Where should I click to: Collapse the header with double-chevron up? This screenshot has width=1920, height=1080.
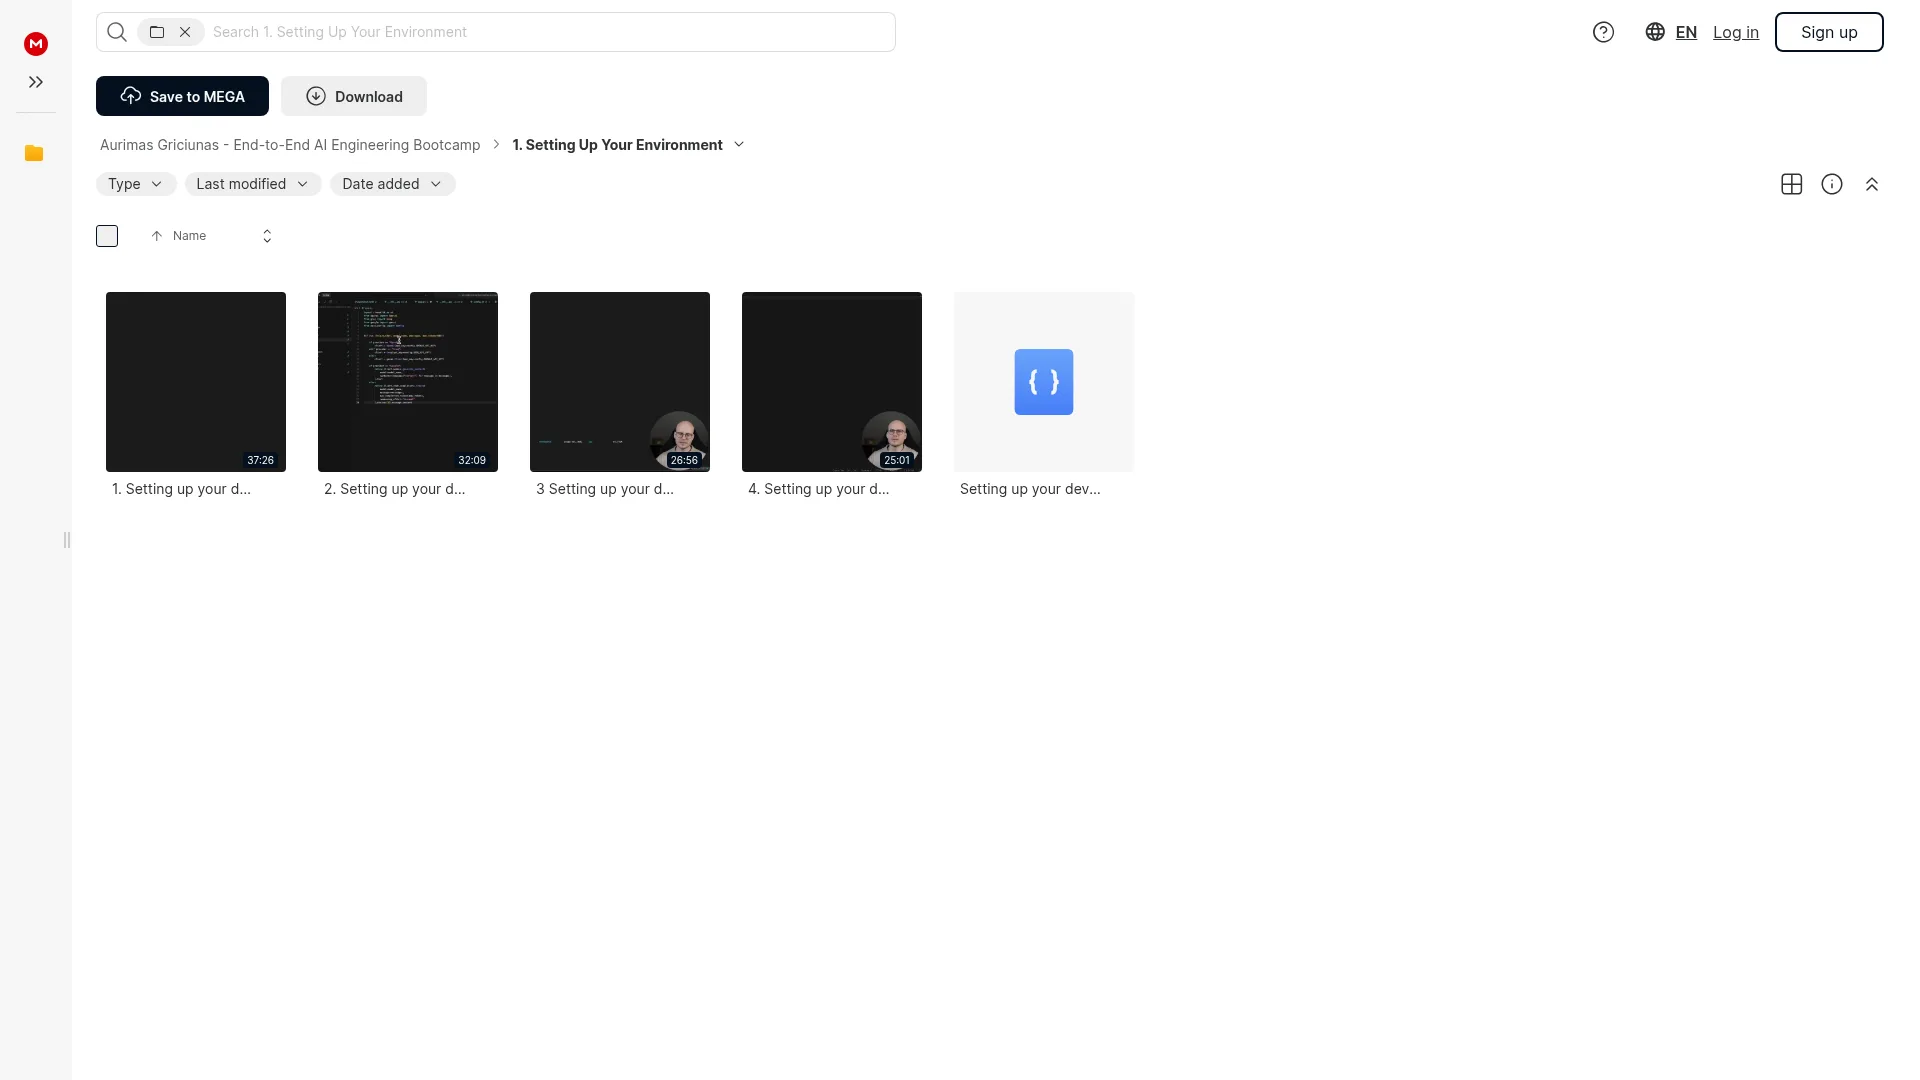point(1872,184)
